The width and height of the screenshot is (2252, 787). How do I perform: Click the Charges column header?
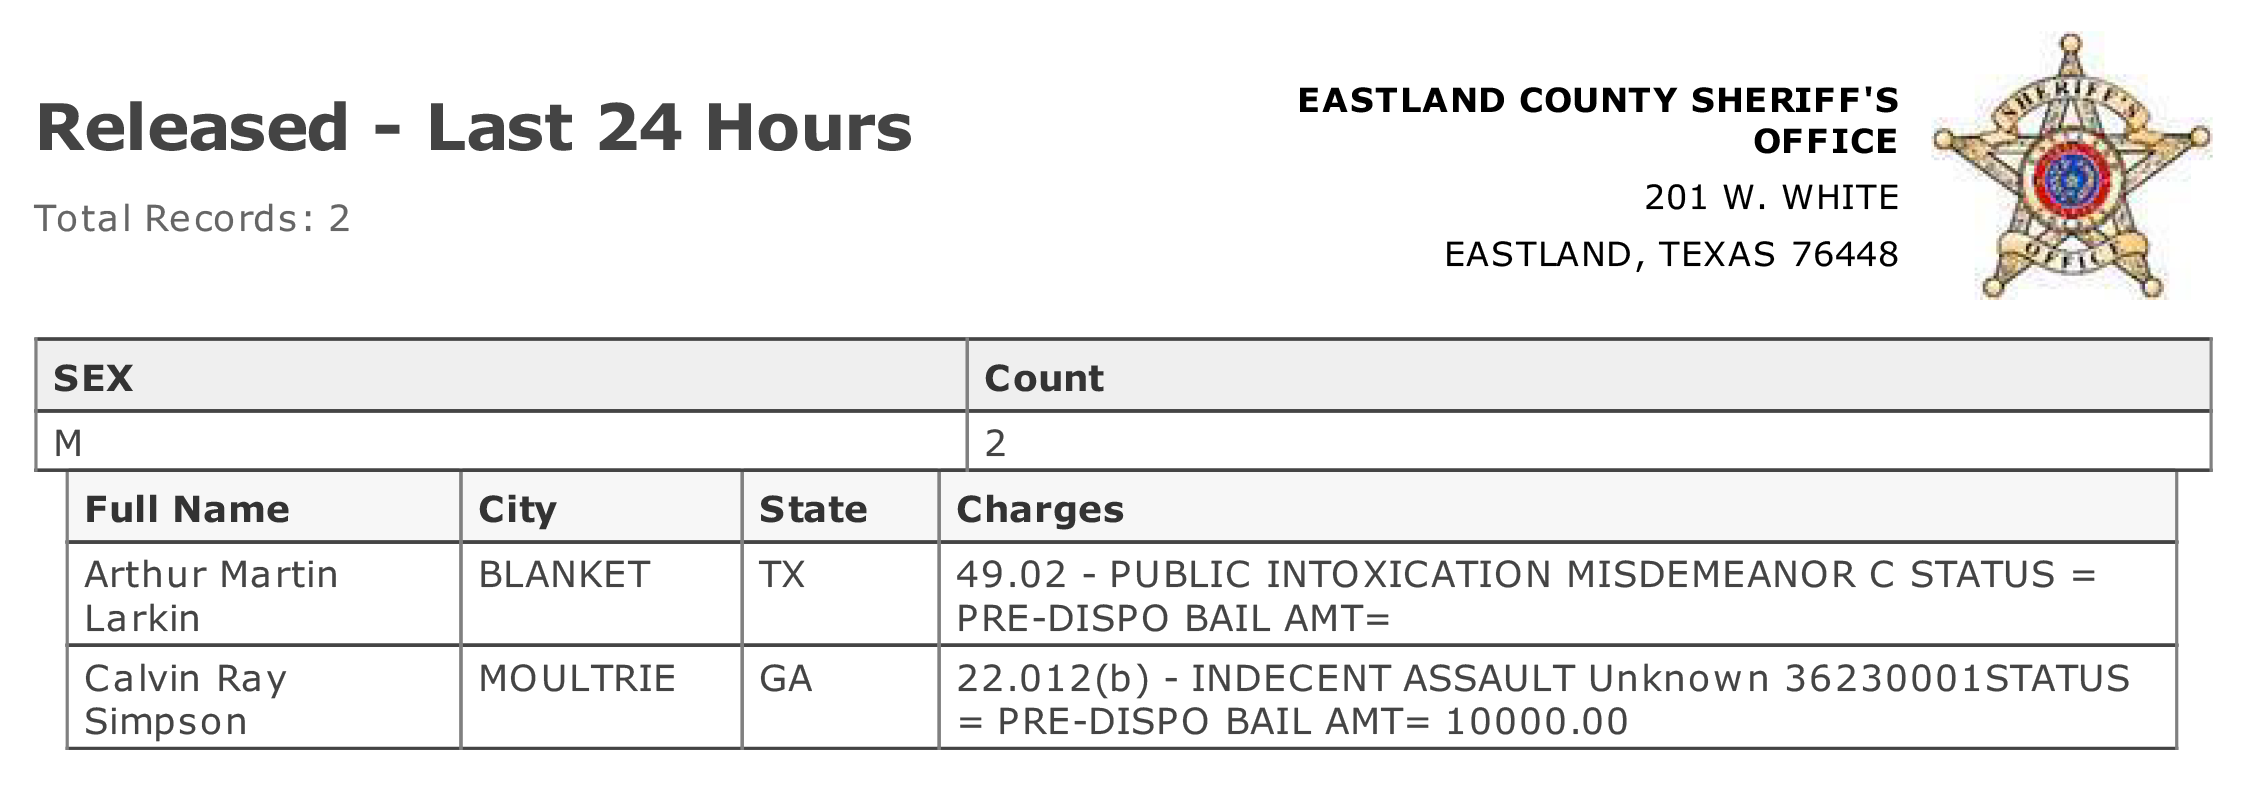(x=1558, y=508)
